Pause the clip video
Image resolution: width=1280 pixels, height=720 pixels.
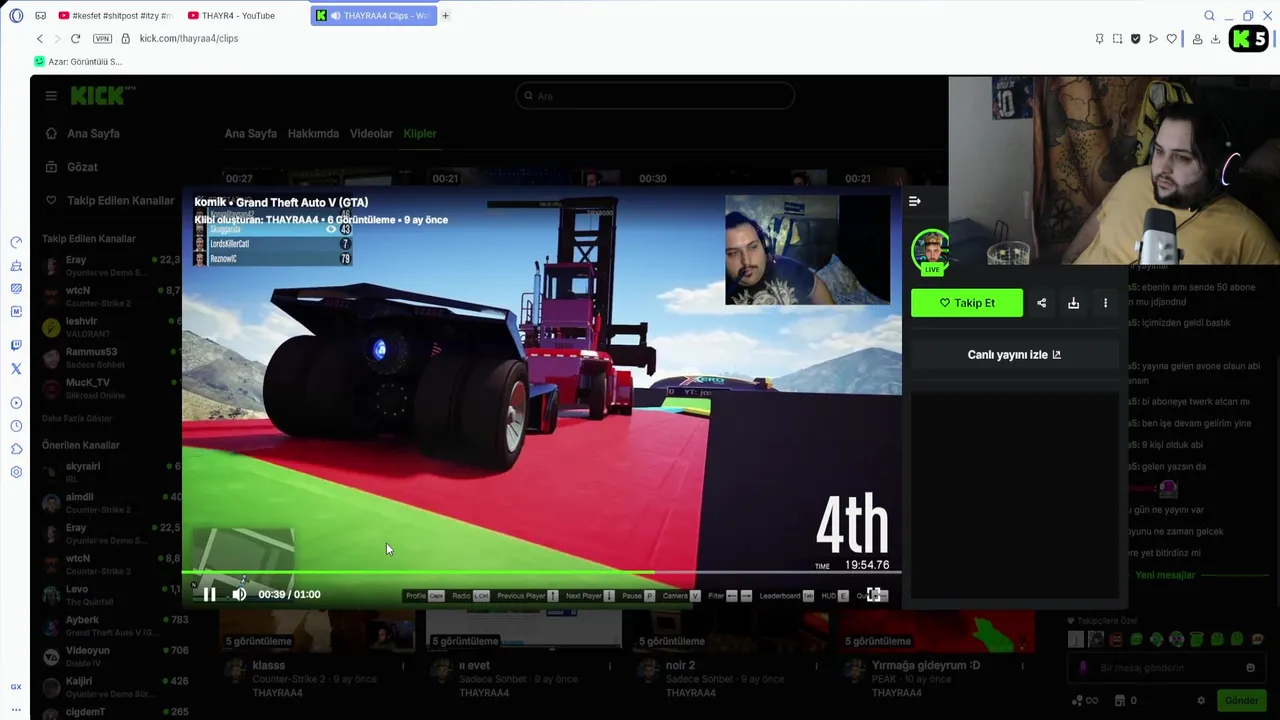[209, 594]
